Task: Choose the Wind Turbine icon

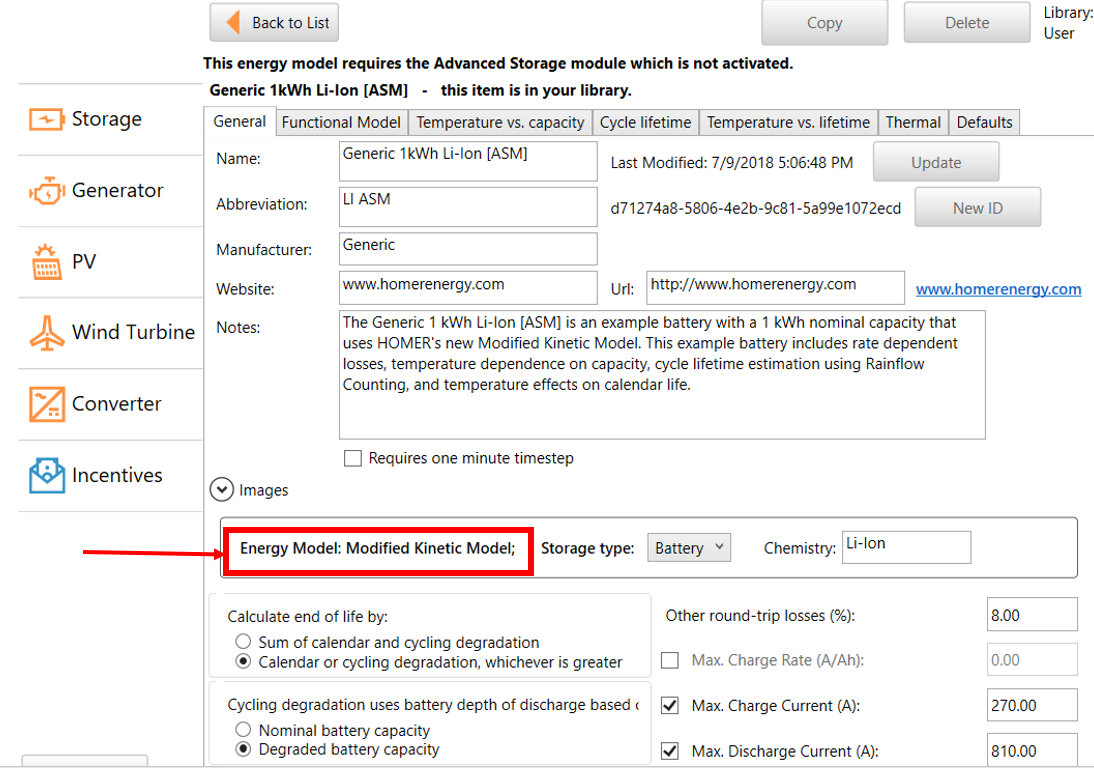Action: tap(46, 333)
